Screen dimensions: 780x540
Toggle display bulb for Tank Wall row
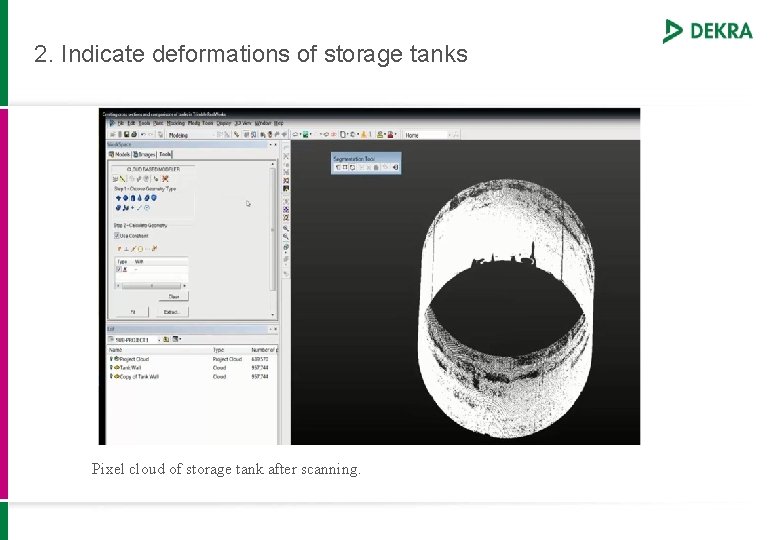pyautogui.click(x=111, y=367)
